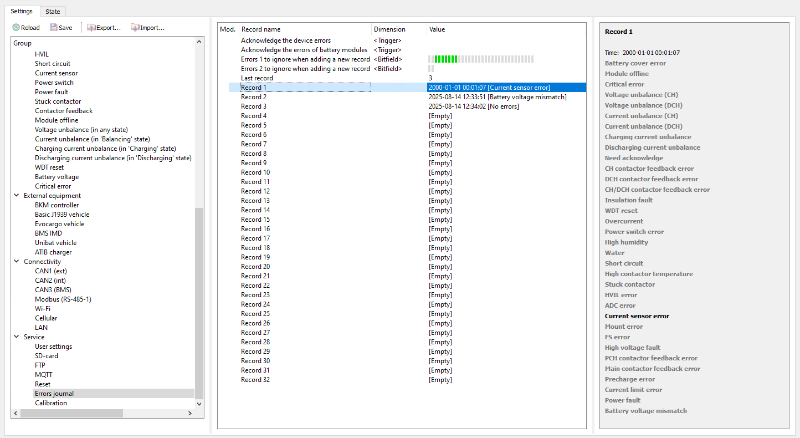The image size is (800, 438).
Task: Click the Dimension column header
Action: [398, 30]
